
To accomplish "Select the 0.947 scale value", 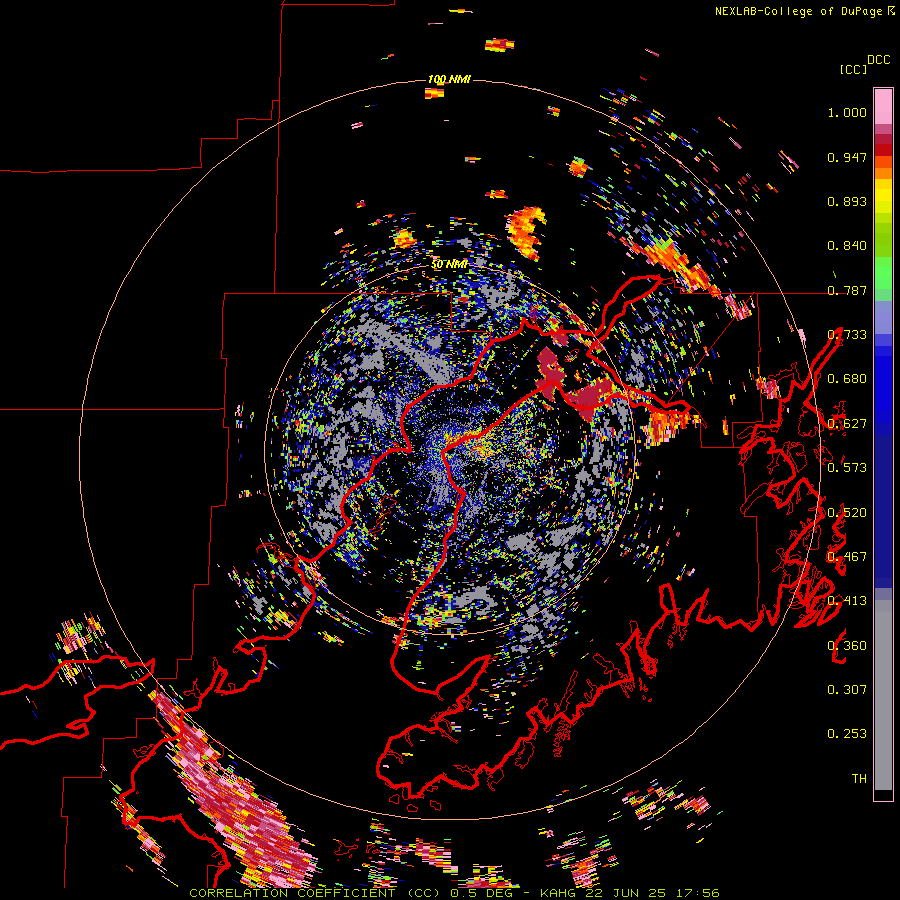I will 847,157.
